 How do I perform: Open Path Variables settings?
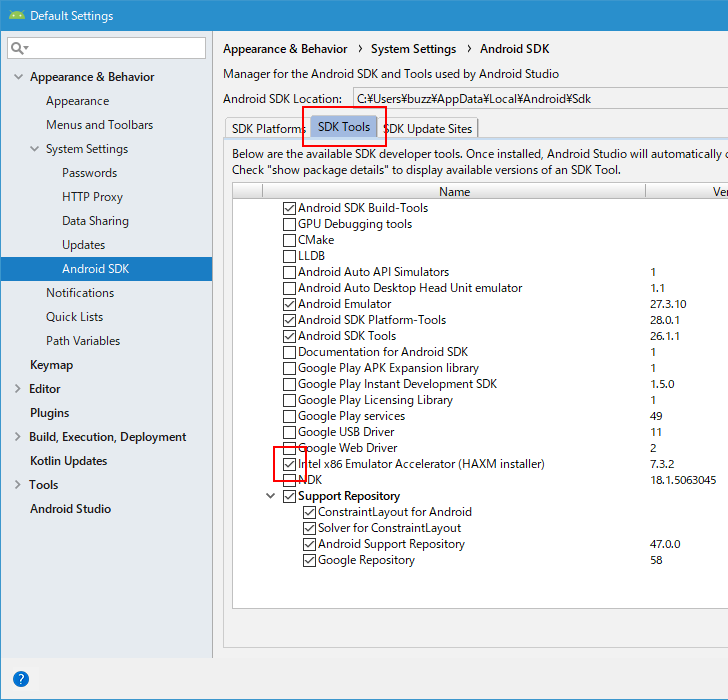(x=83, y=341)
